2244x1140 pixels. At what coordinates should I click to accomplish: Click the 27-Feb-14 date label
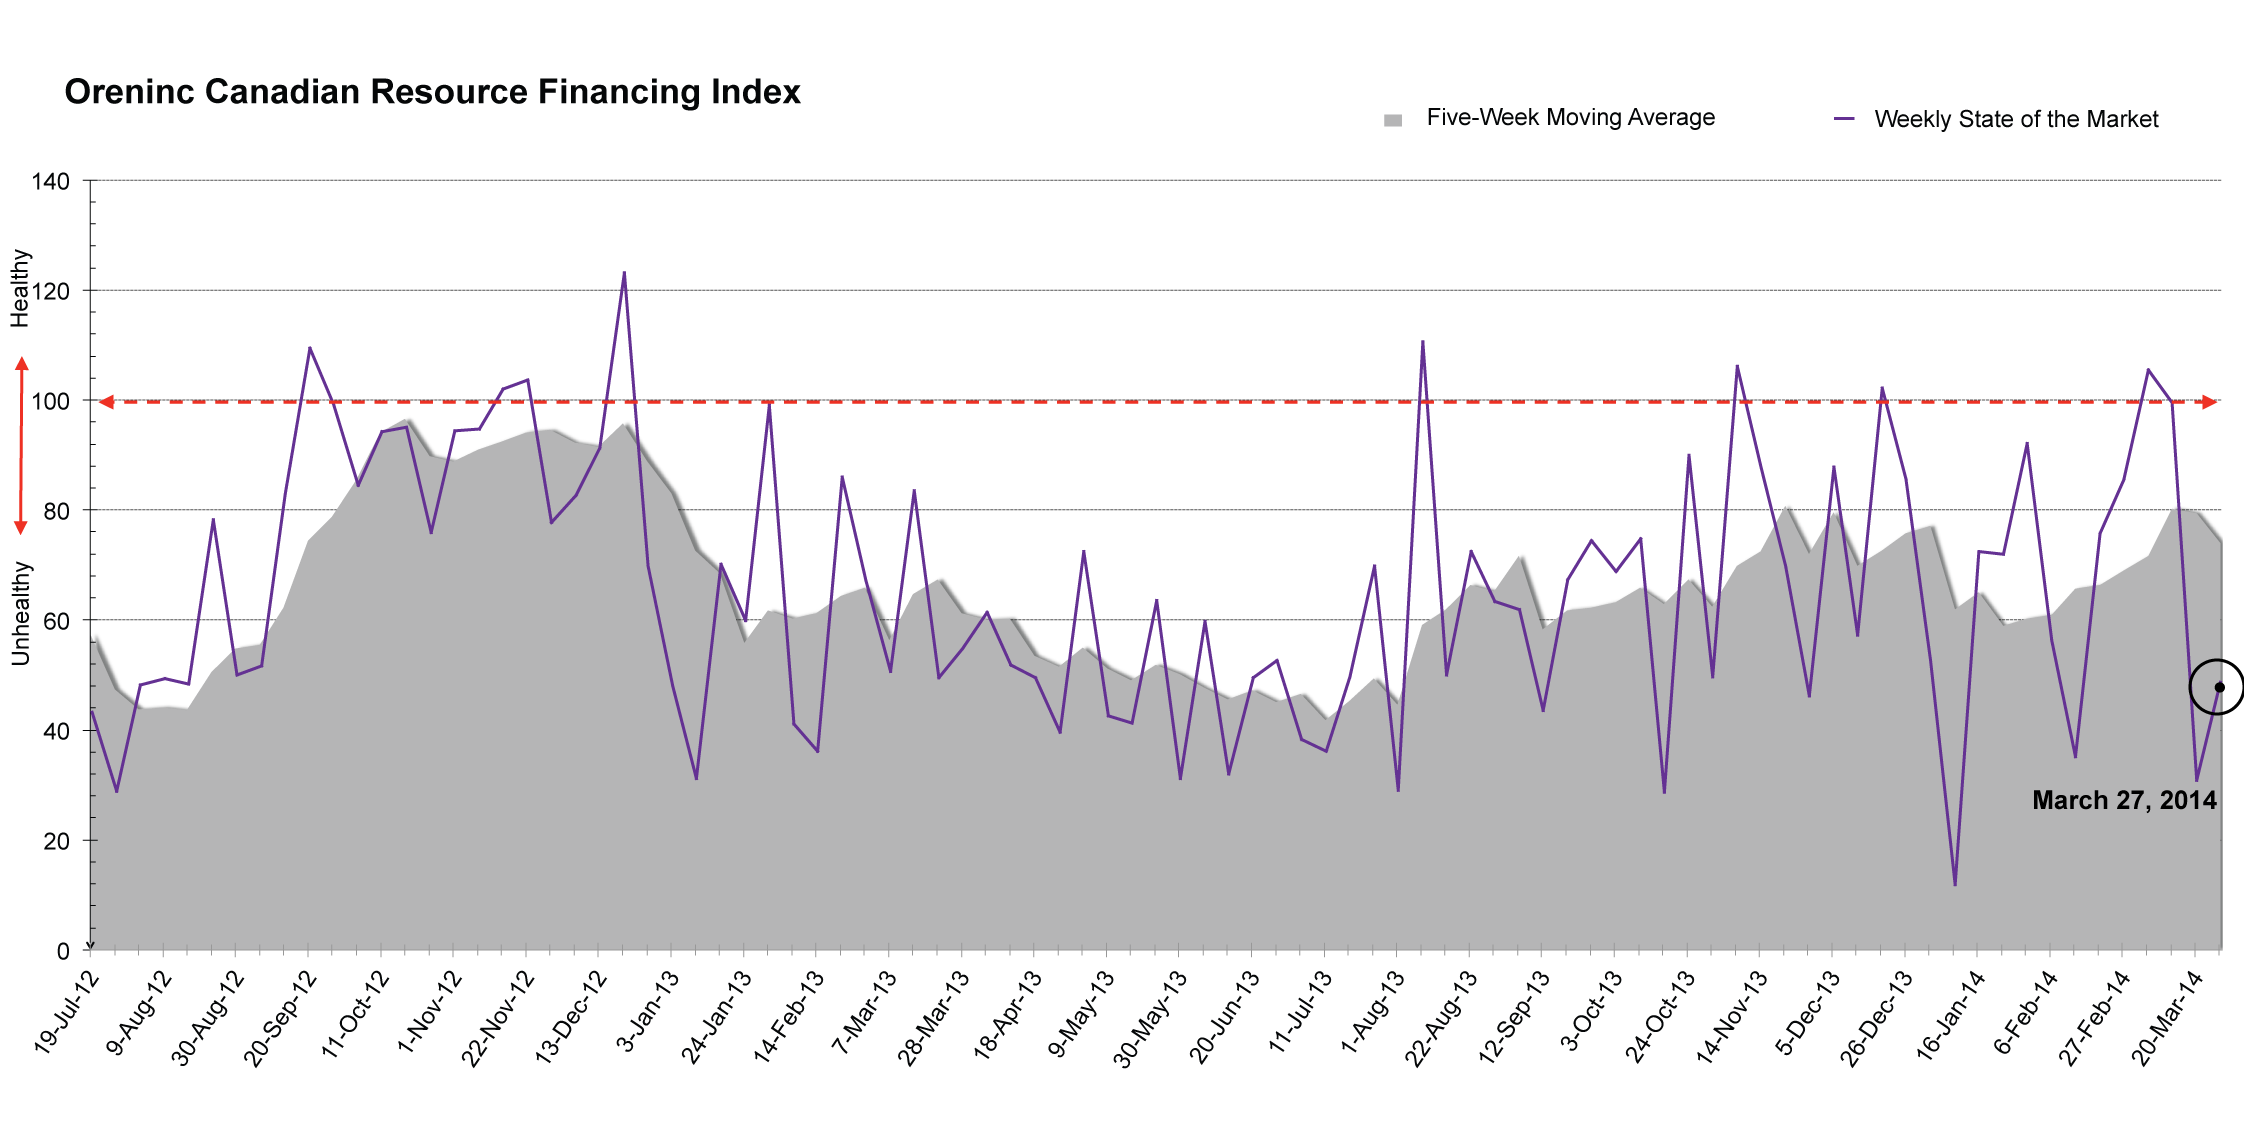[2095, 1017]
